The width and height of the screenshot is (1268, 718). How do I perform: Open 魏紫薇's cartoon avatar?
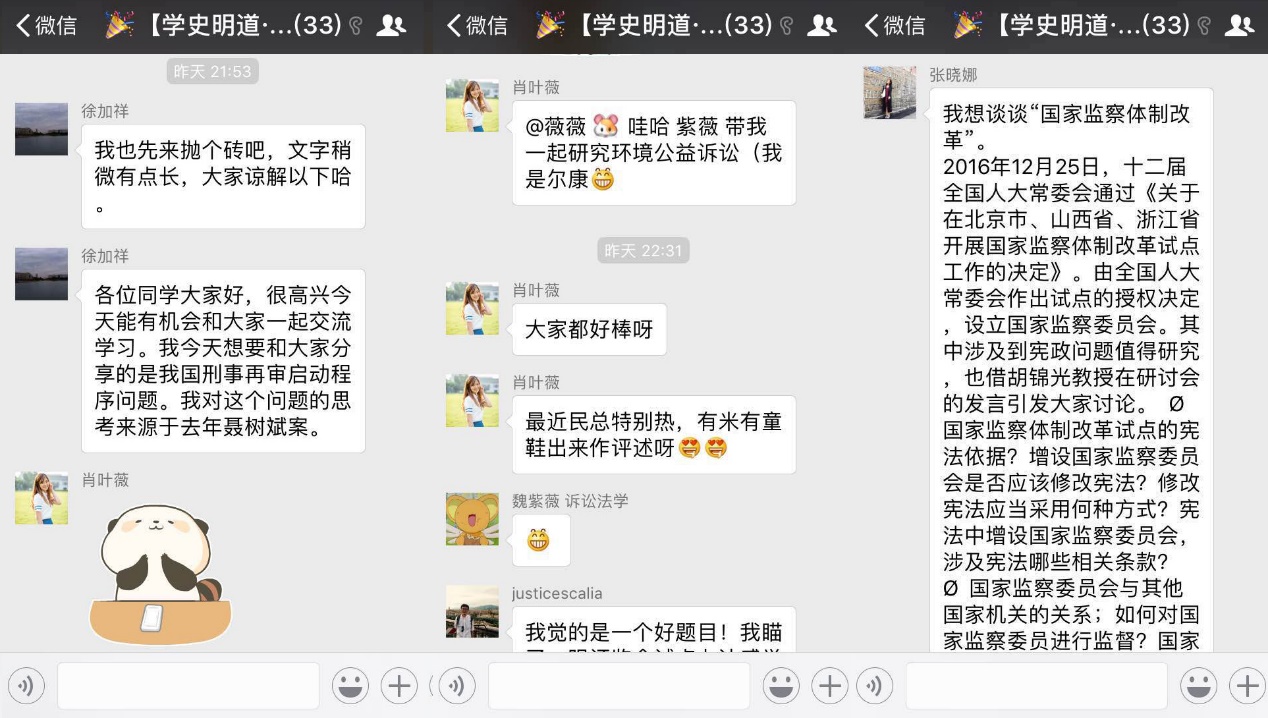click(x=472, y=519)
